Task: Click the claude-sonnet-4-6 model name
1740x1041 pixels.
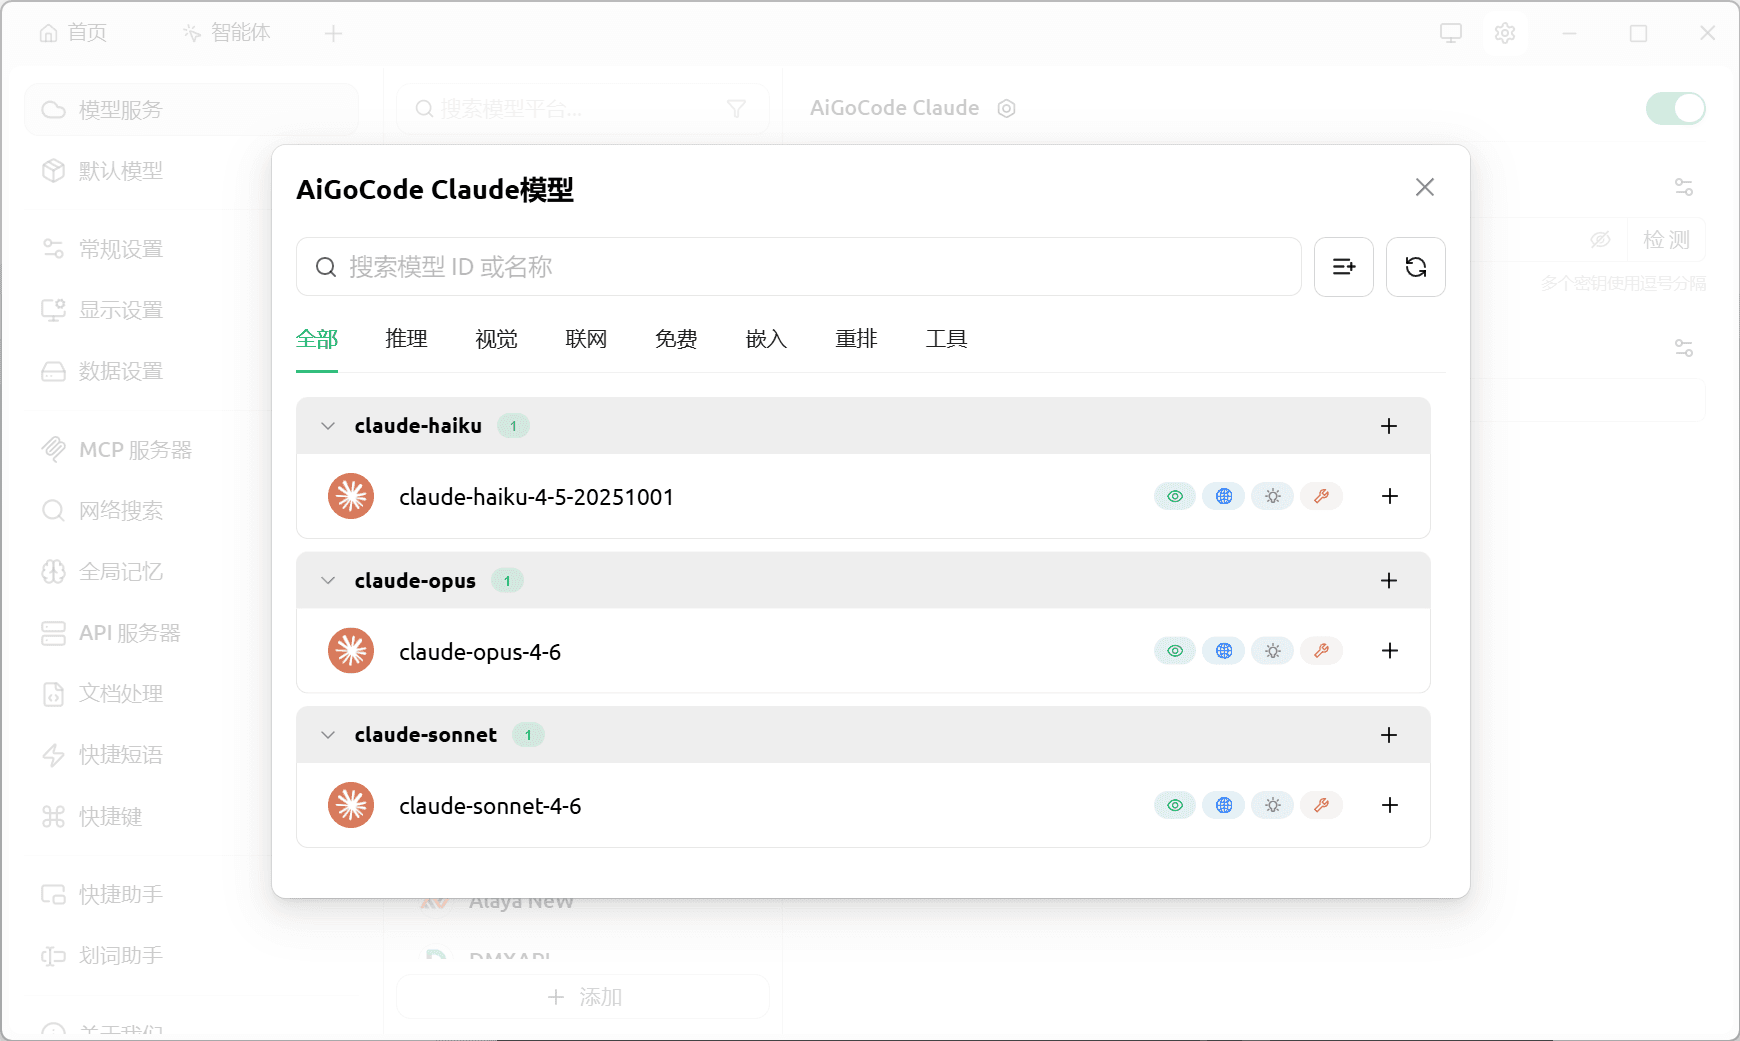Action: (x=490, y=806)
